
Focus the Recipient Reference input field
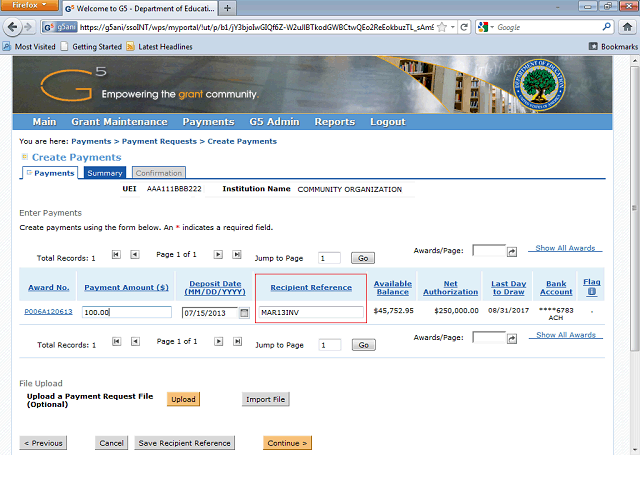(311, 313)
